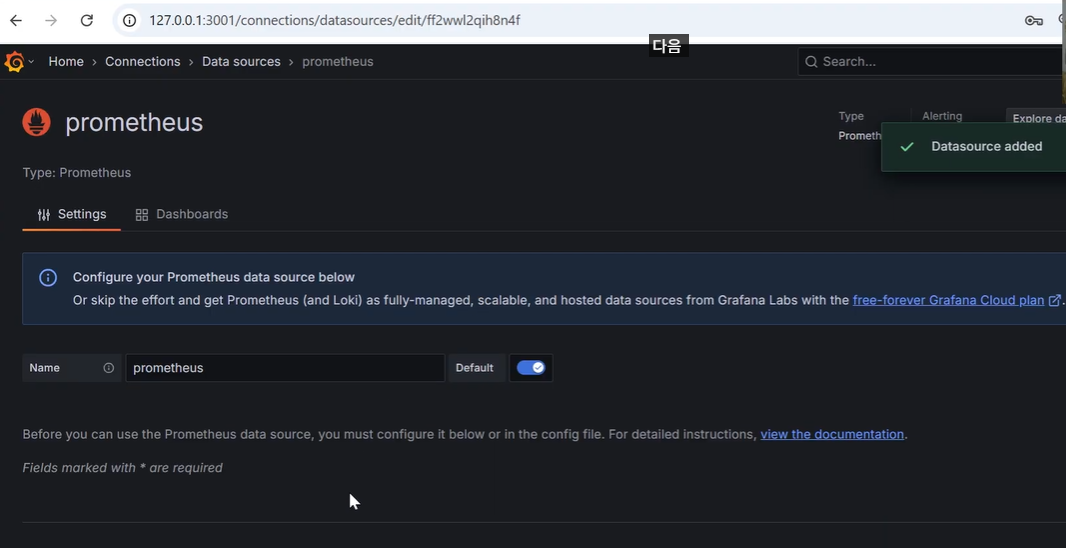Toggle the Default data source switch
This screenshot has width=1066, height=548.
click(x=531, y=368)
